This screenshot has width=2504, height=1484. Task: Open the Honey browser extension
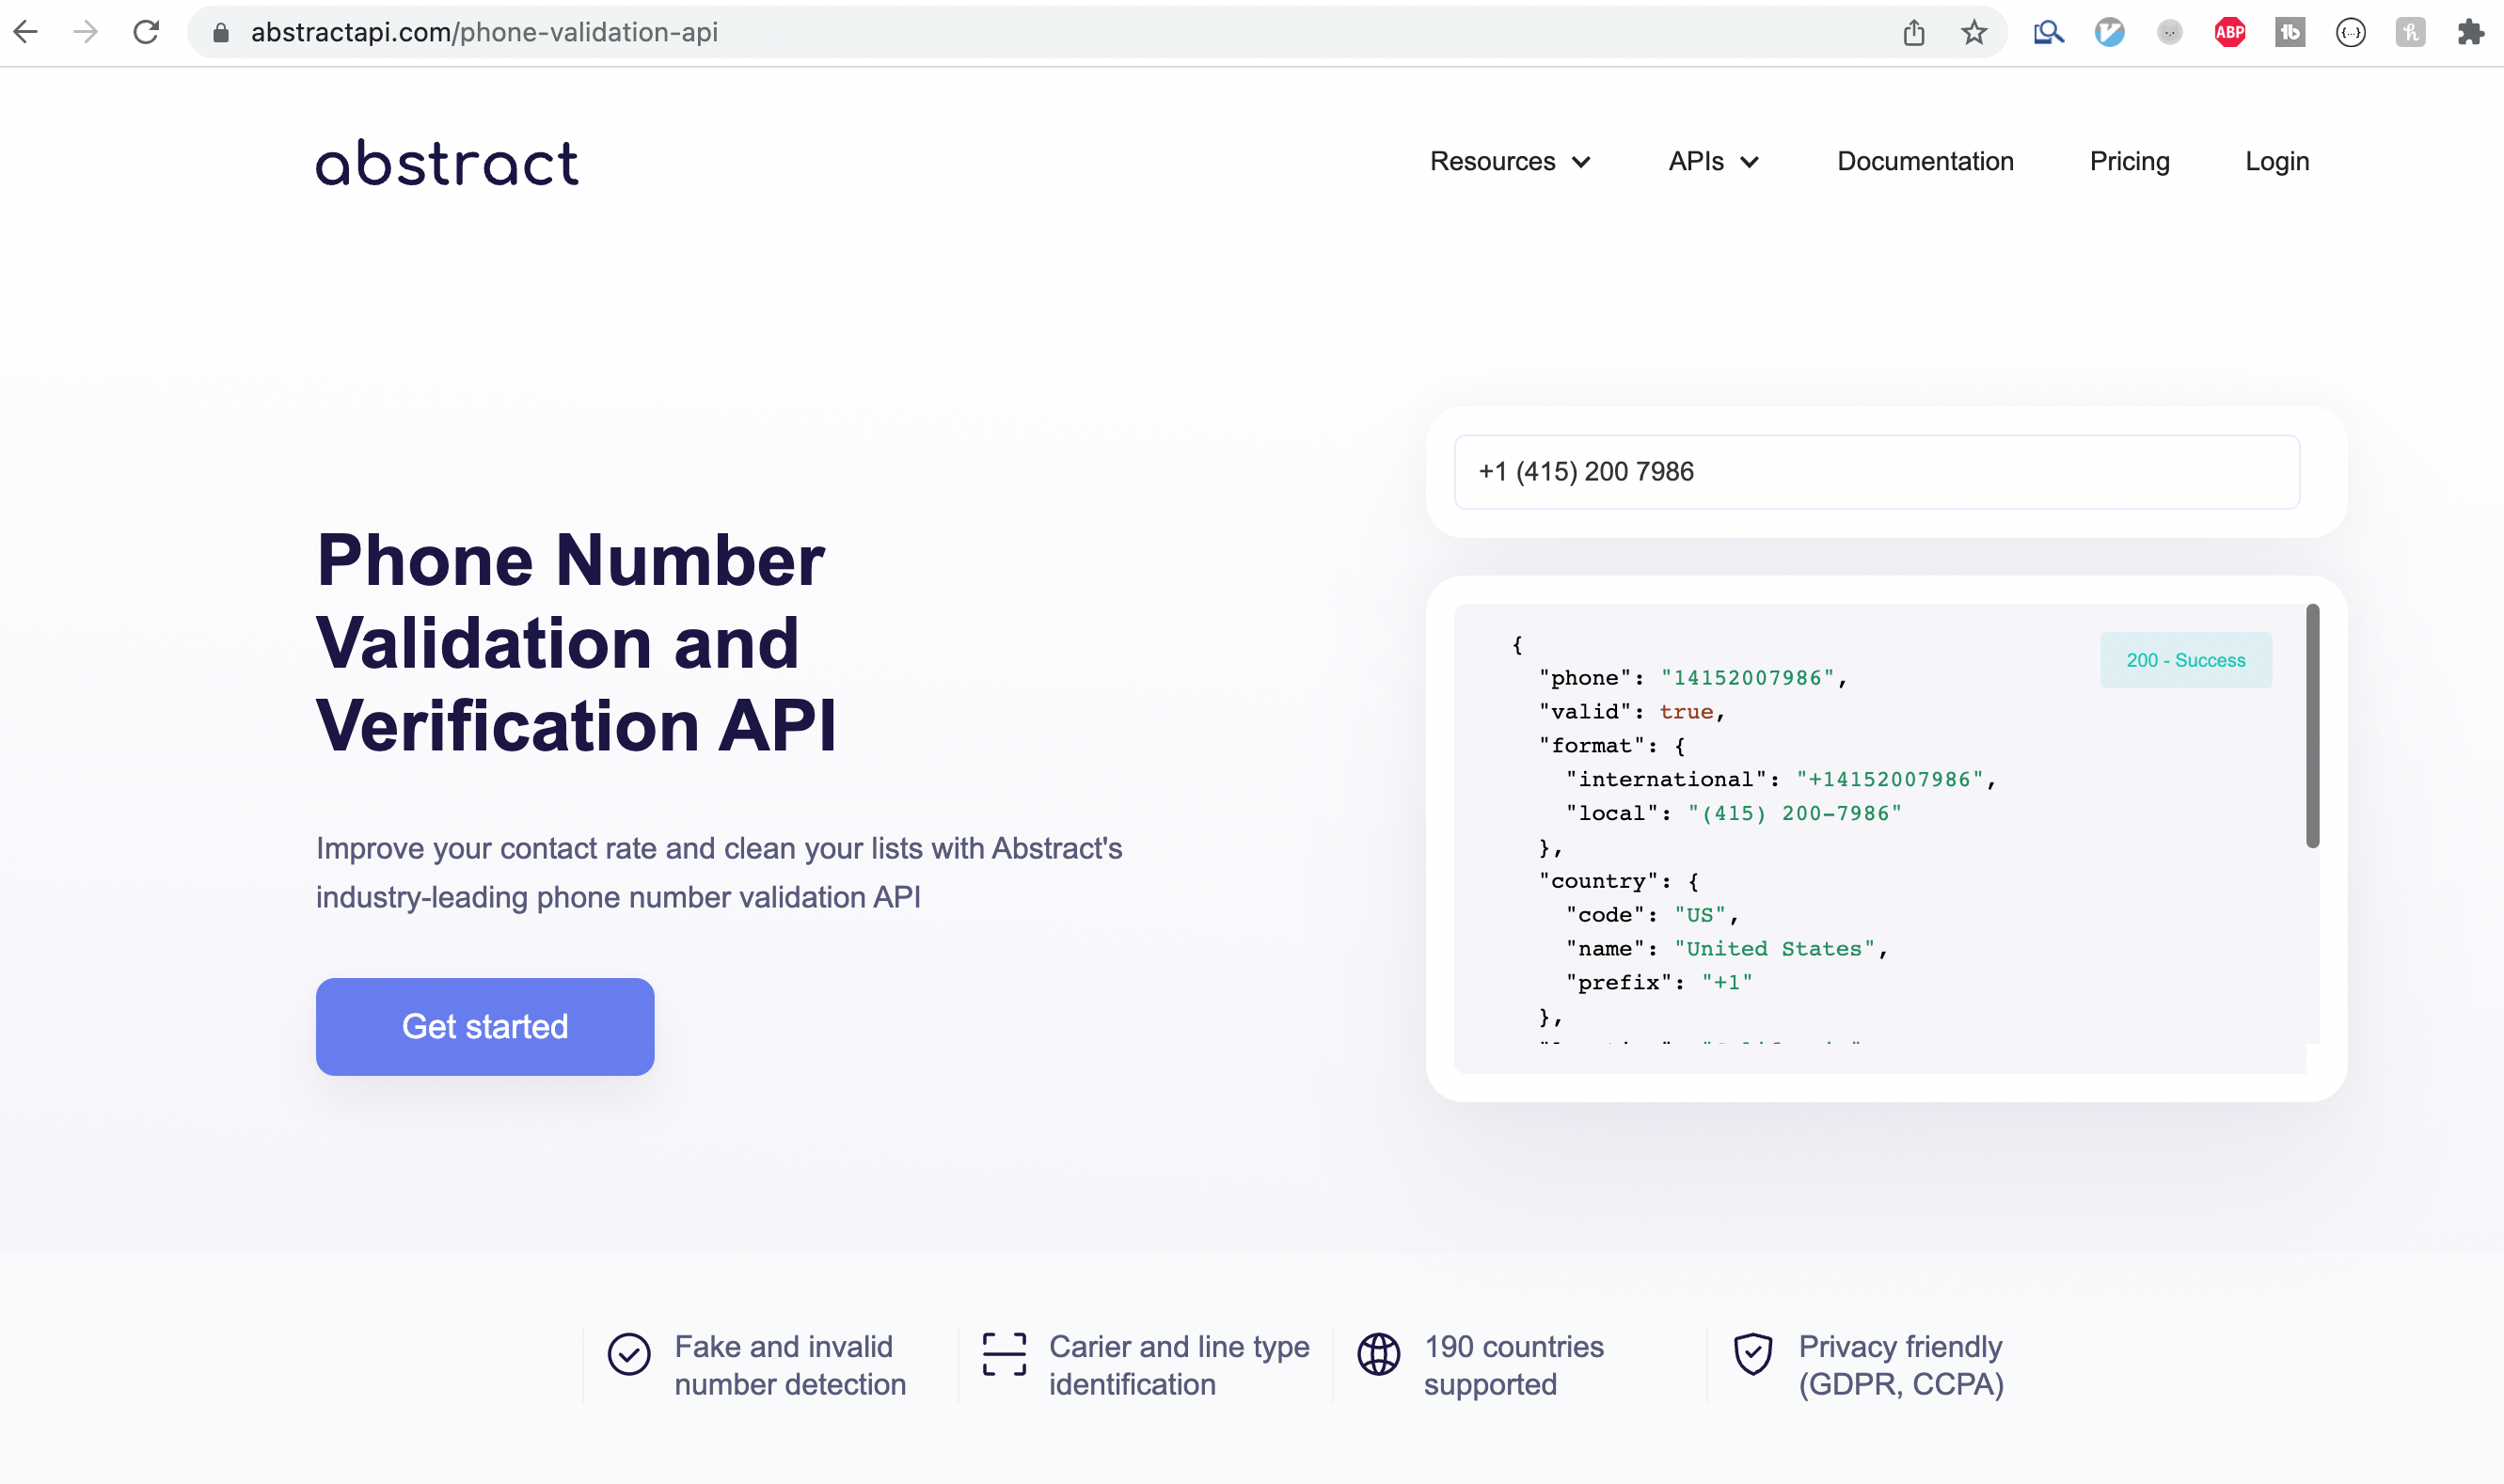coord(2411,31)
